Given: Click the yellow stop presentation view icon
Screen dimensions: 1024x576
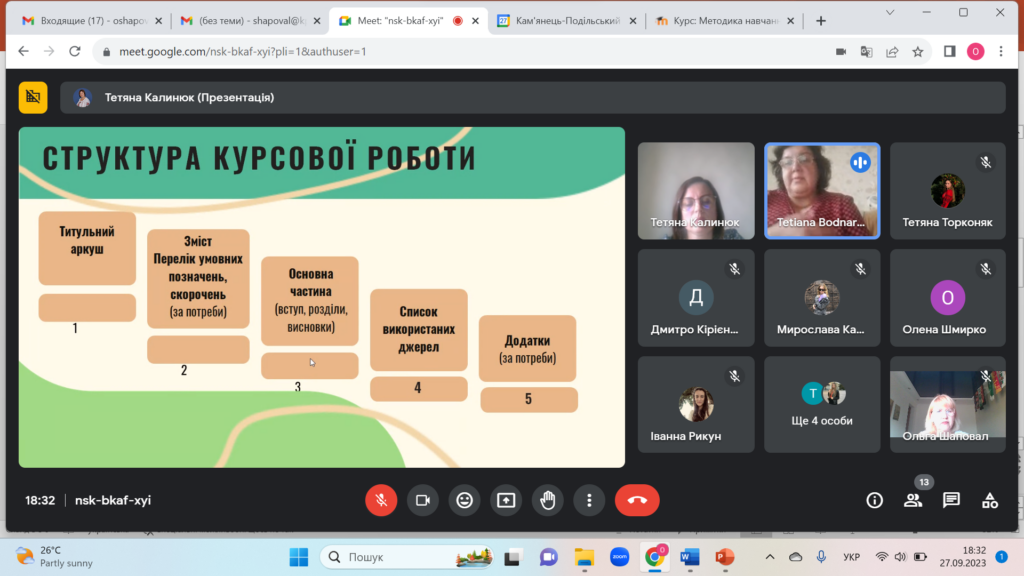Looking at the screenshot, I should click(33, 97).
